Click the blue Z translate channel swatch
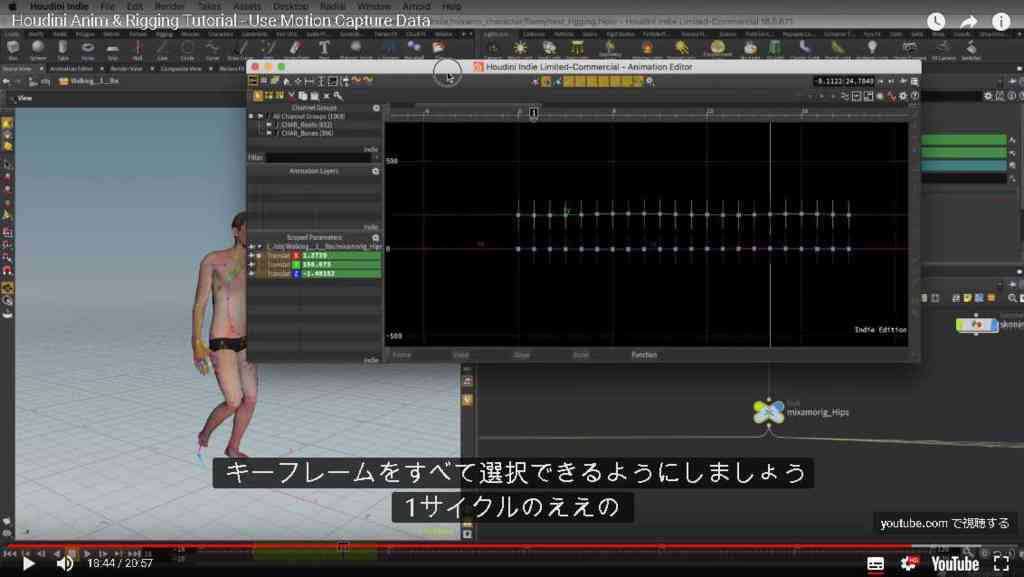This screenshot has height=577, width=1024. tap(296, 273)
